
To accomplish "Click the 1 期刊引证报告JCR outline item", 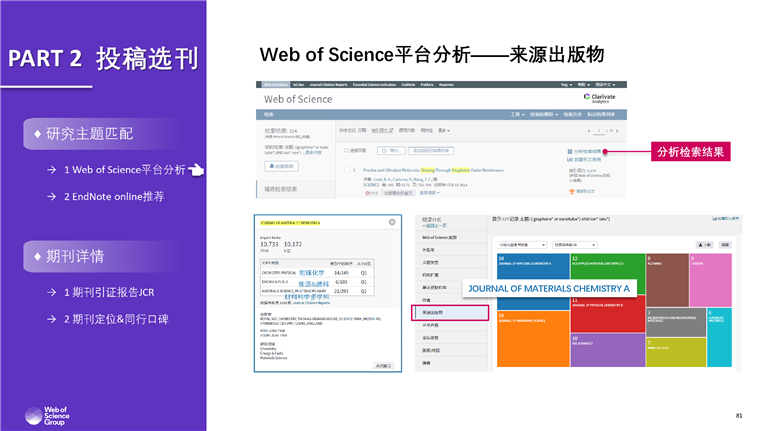I will [109, 292].
